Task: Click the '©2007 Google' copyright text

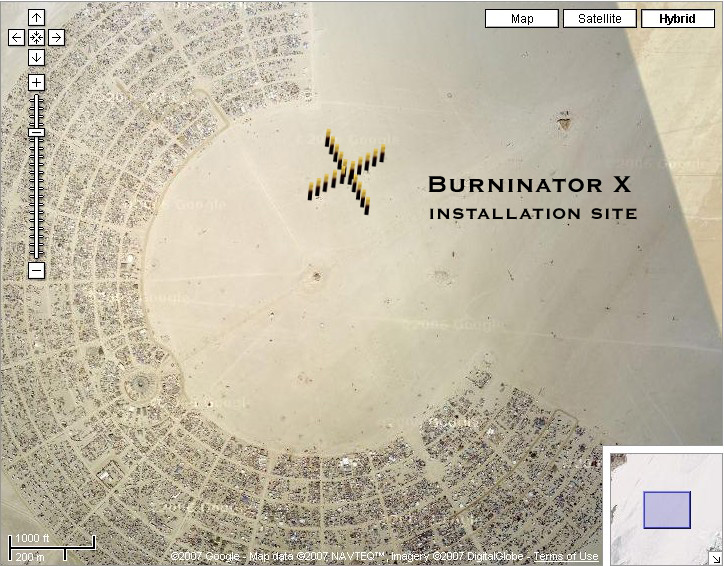Action: click(205, 556)
